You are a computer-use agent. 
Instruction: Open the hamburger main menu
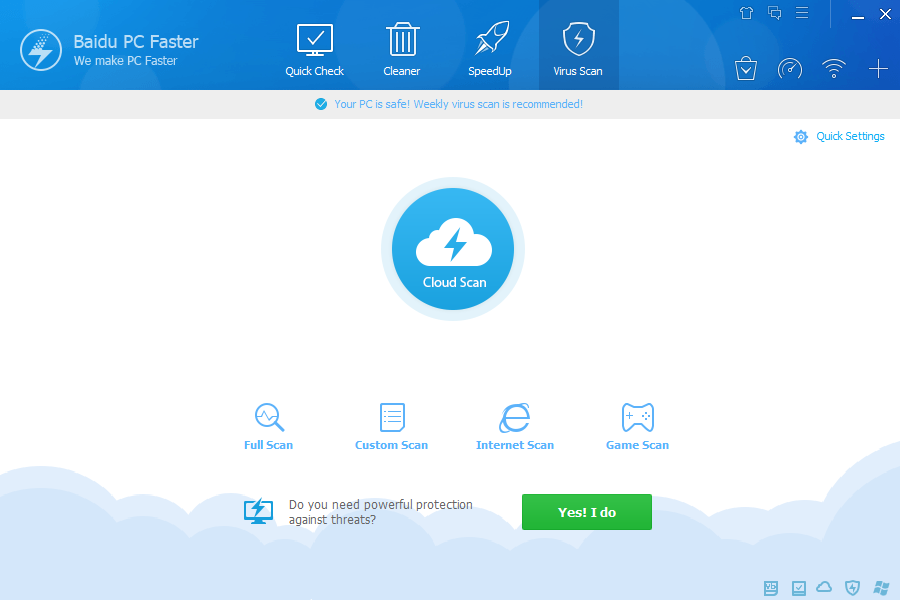[x=802, y=13]
